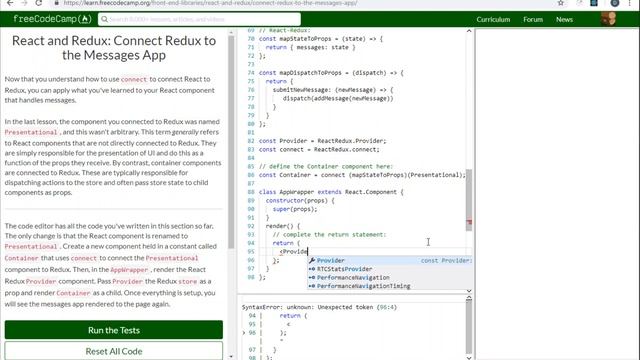Screen dimensions: 640x360
Task: Open the freeCodeCamp home logo
Action: pyautogui.click(x=52, y=19)
